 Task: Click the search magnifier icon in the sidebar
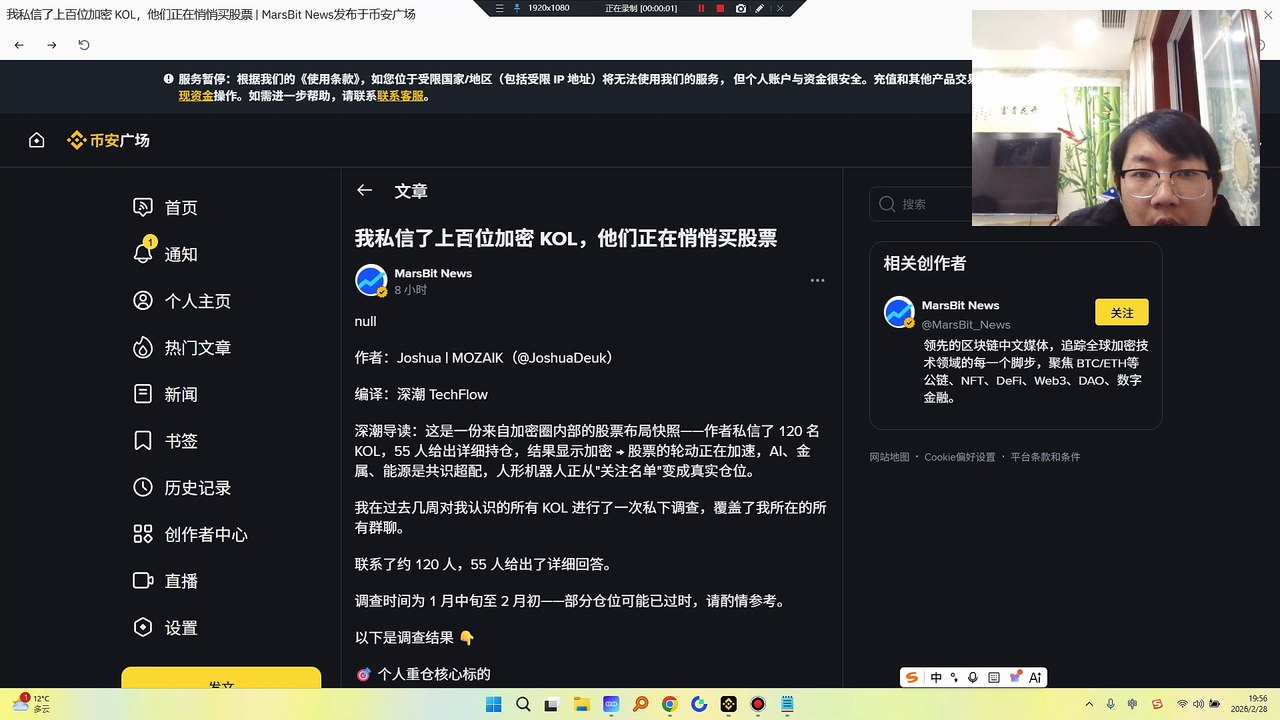click(887, 204)
